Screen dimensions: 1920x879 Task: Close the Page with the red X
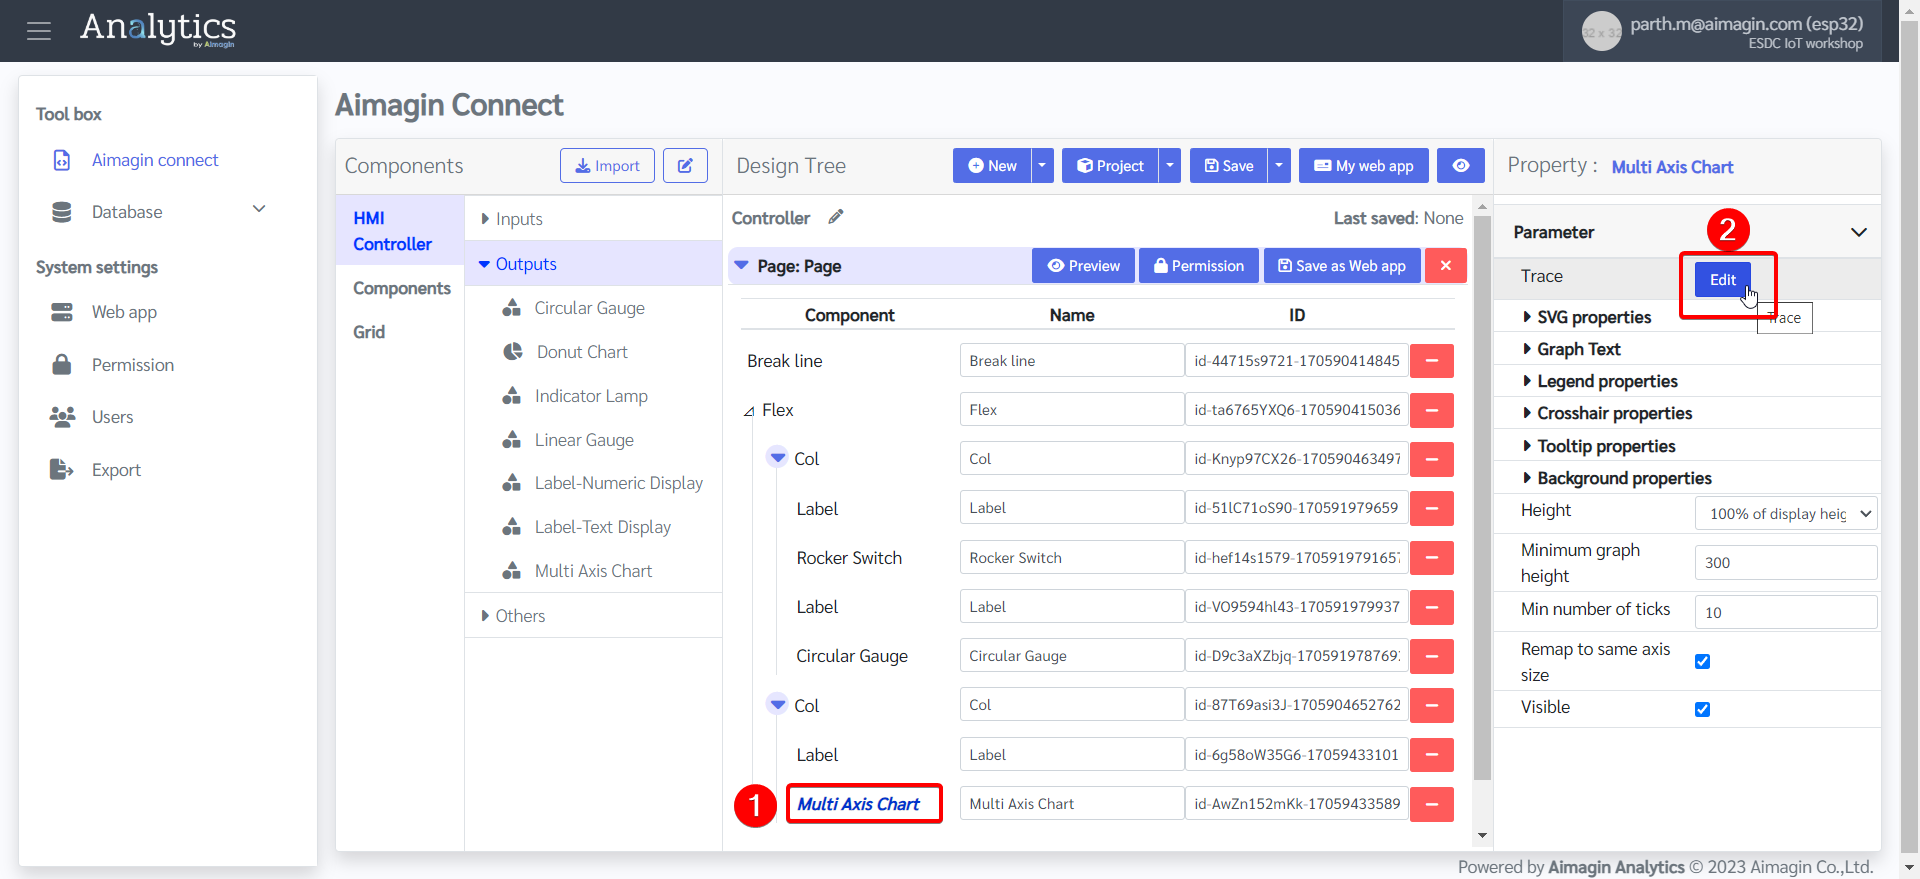[x=1445, y=266]
